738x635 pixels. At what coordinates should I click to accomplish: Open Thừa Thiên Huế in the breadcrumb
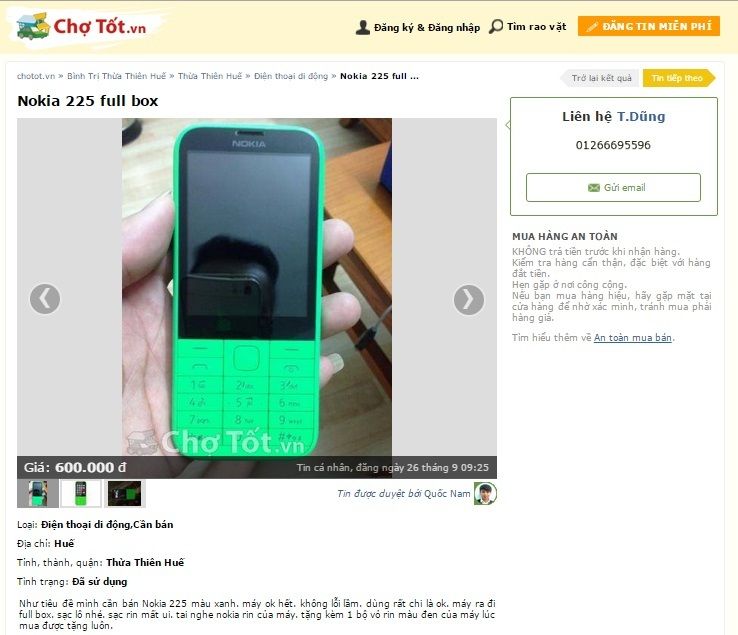tap(210, 76)
